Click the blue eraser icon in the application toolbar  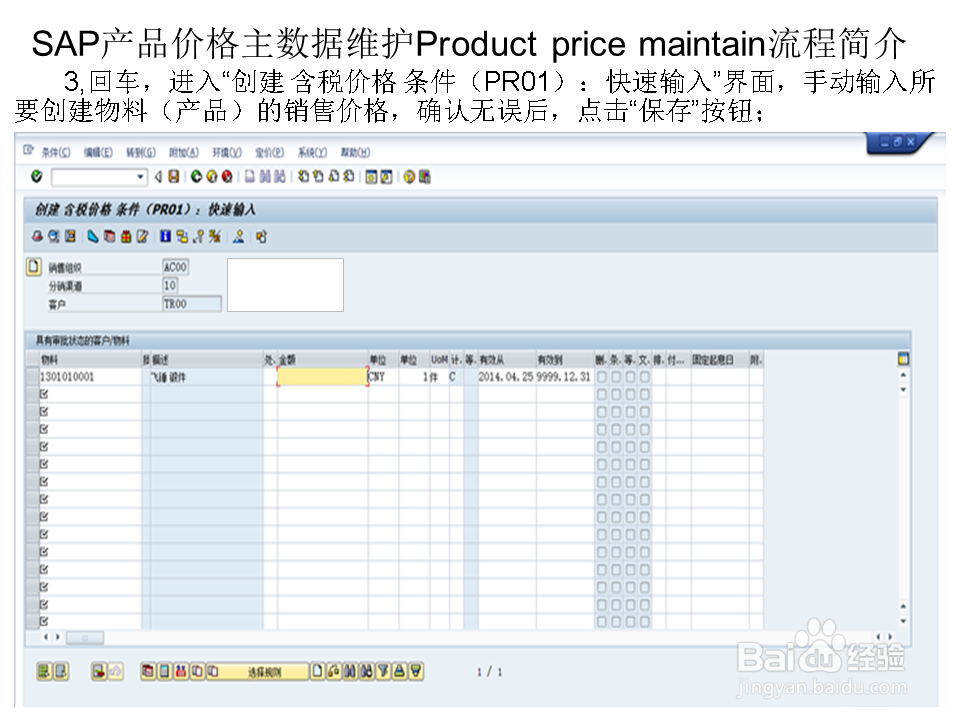(93, 236)
